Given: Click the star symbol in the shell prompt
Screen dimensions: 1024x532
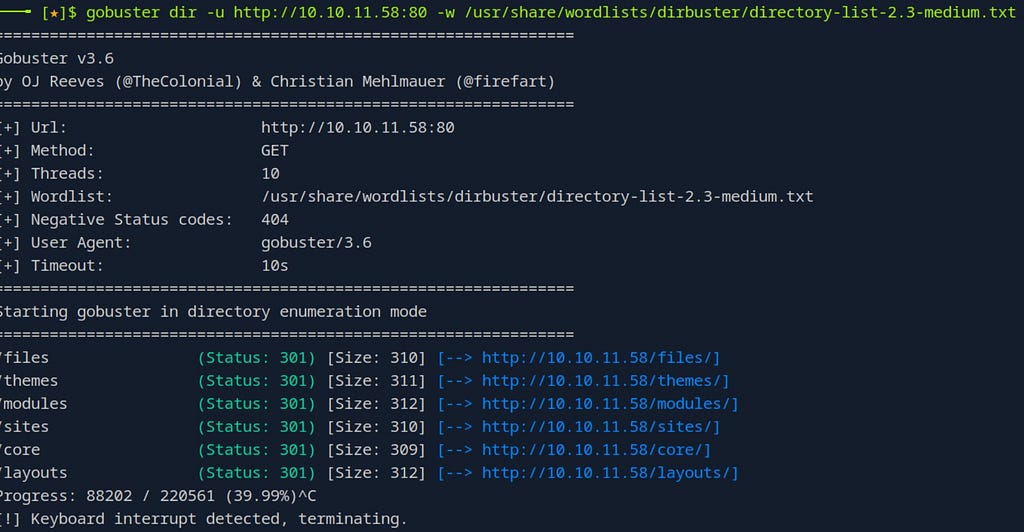Looking at the screenshot, I should [x=54, y=12].
